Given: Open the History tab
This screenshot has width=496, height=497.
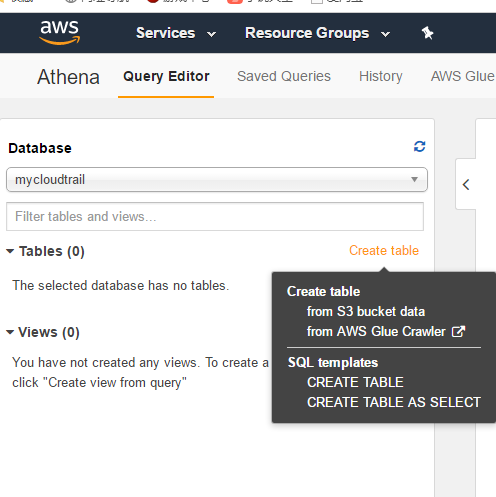Looking at the screenshot, I should pos(381,76).
